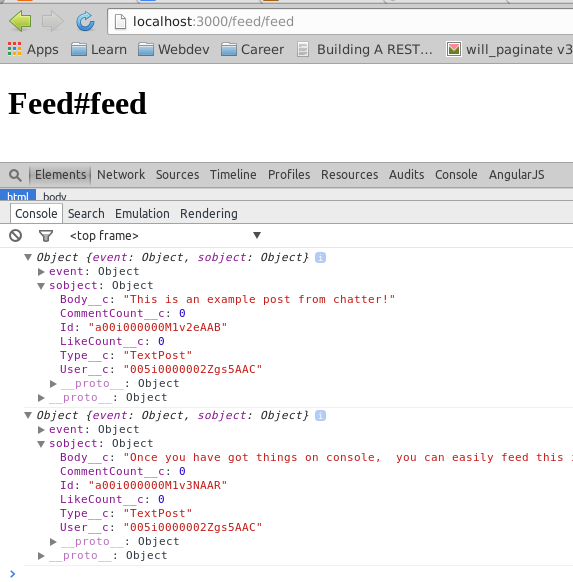Select the body breadcrumb element
The image size is (573, 582).
[x=55, y=196]
